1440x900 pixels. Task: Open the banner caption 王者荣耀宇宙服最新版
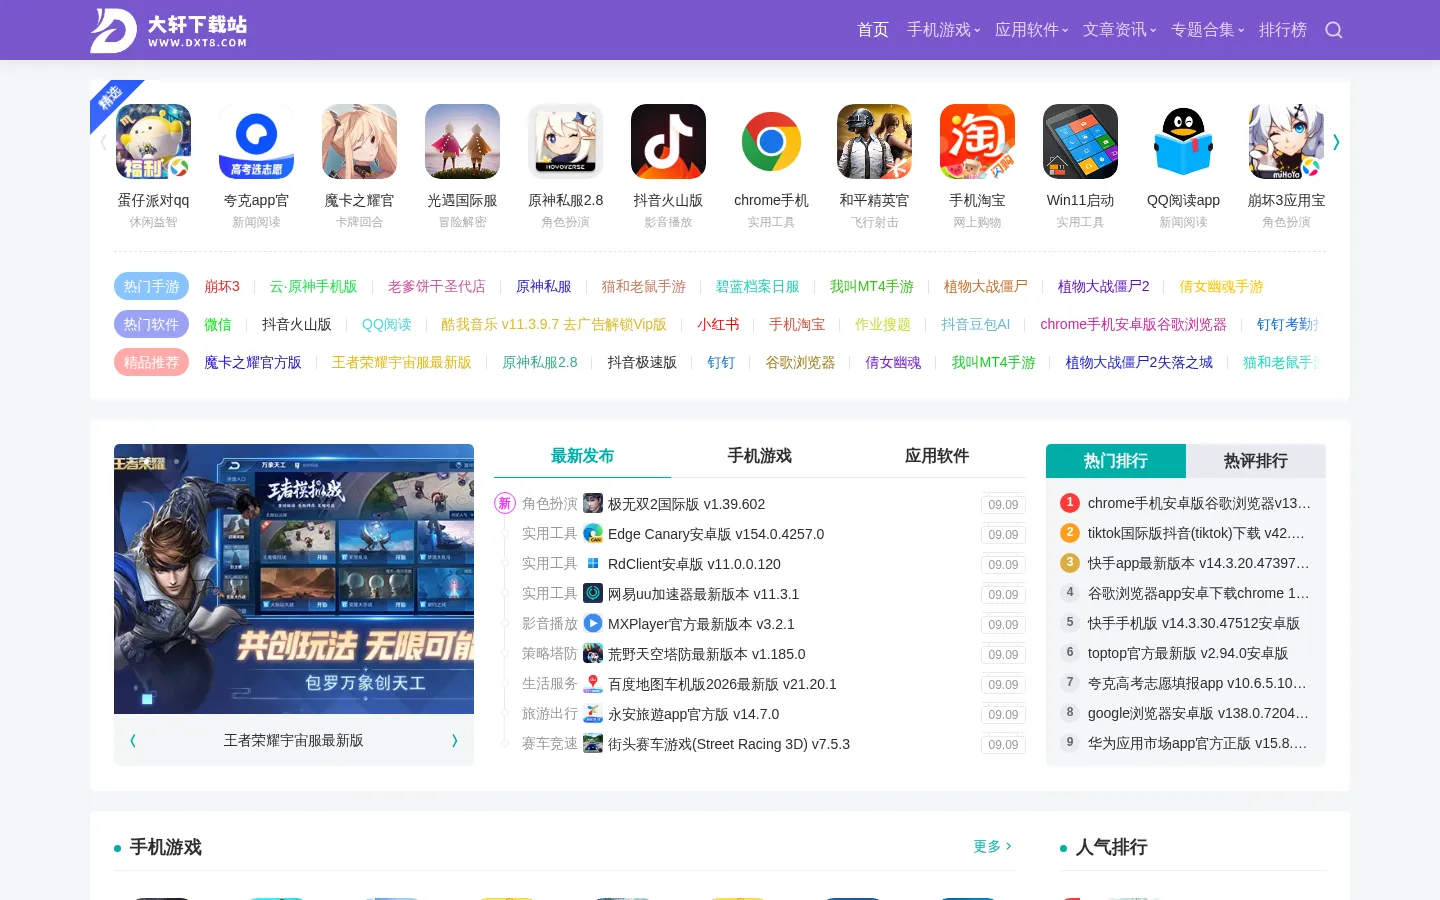click(293, 740)
